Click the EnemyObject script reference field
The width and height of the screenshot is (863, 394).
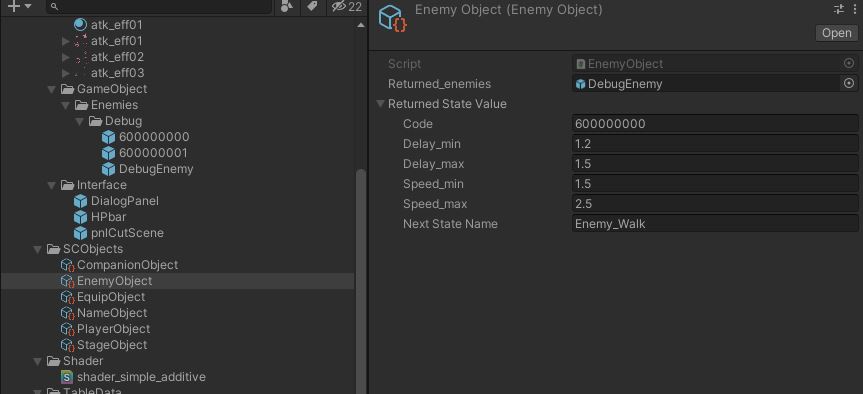click(707, 64)
